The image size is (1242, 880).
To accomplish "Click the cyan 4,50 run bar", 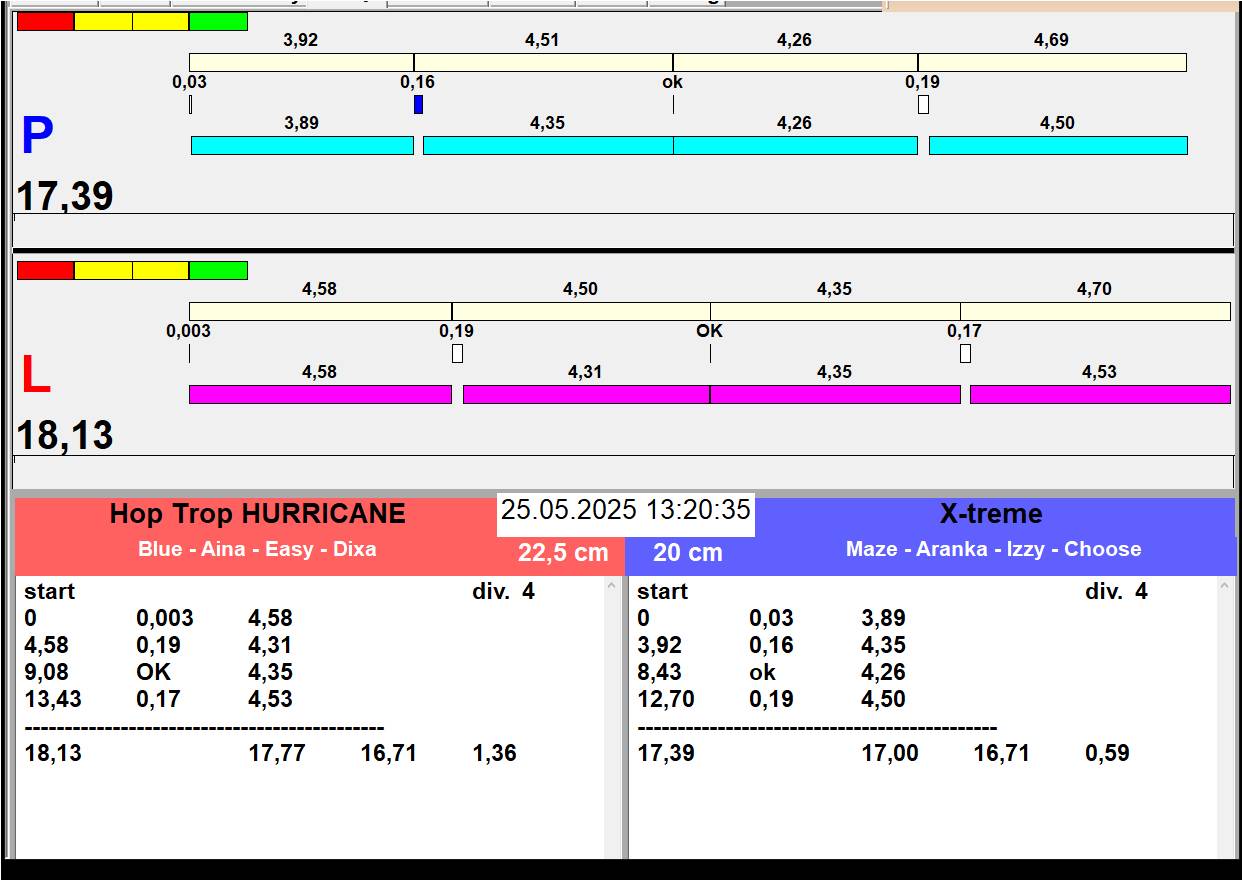I will point(1057,146).
